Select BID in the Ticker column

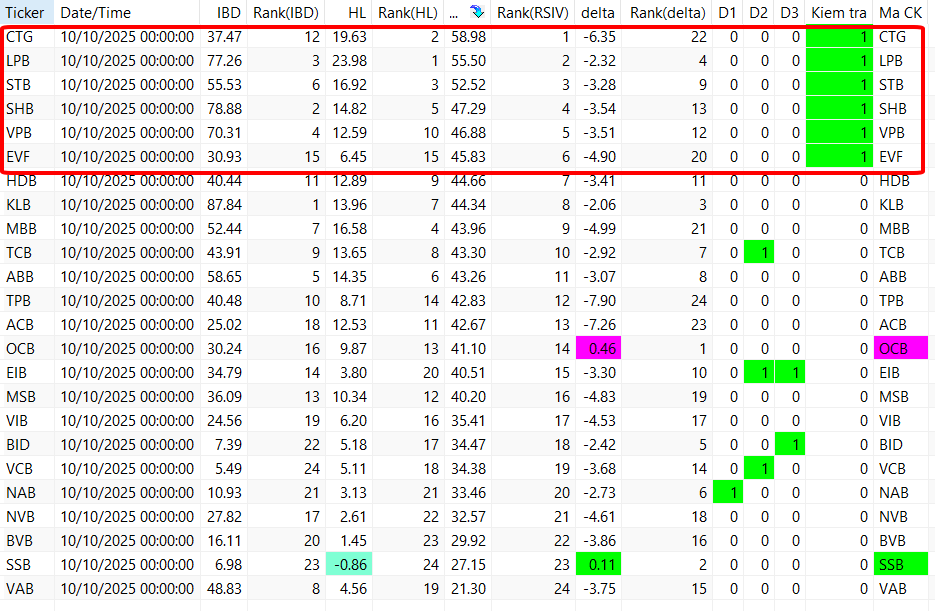pos(18,445)
